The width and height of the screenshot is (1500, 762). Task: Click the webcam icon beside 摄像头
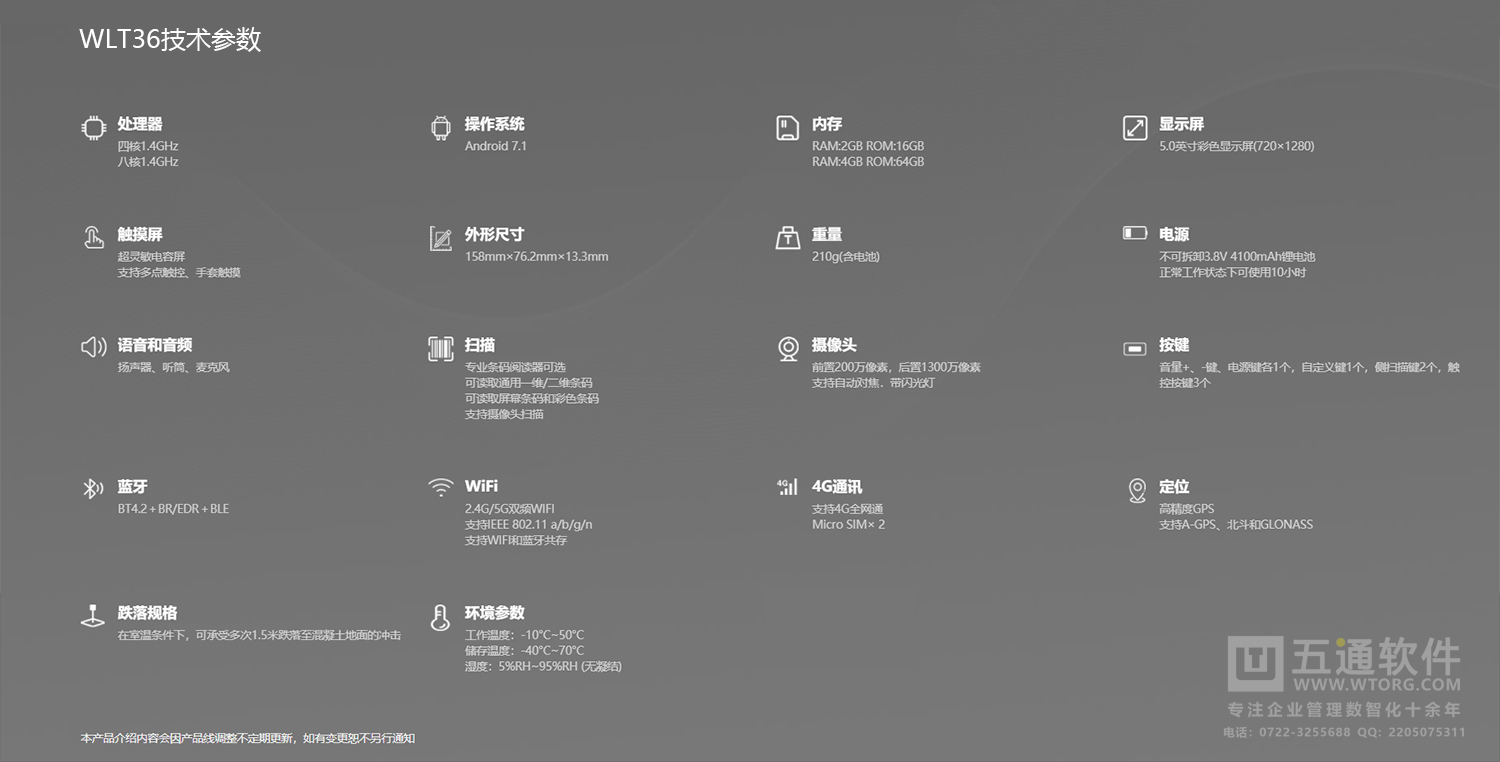click(x=788, y=349)
